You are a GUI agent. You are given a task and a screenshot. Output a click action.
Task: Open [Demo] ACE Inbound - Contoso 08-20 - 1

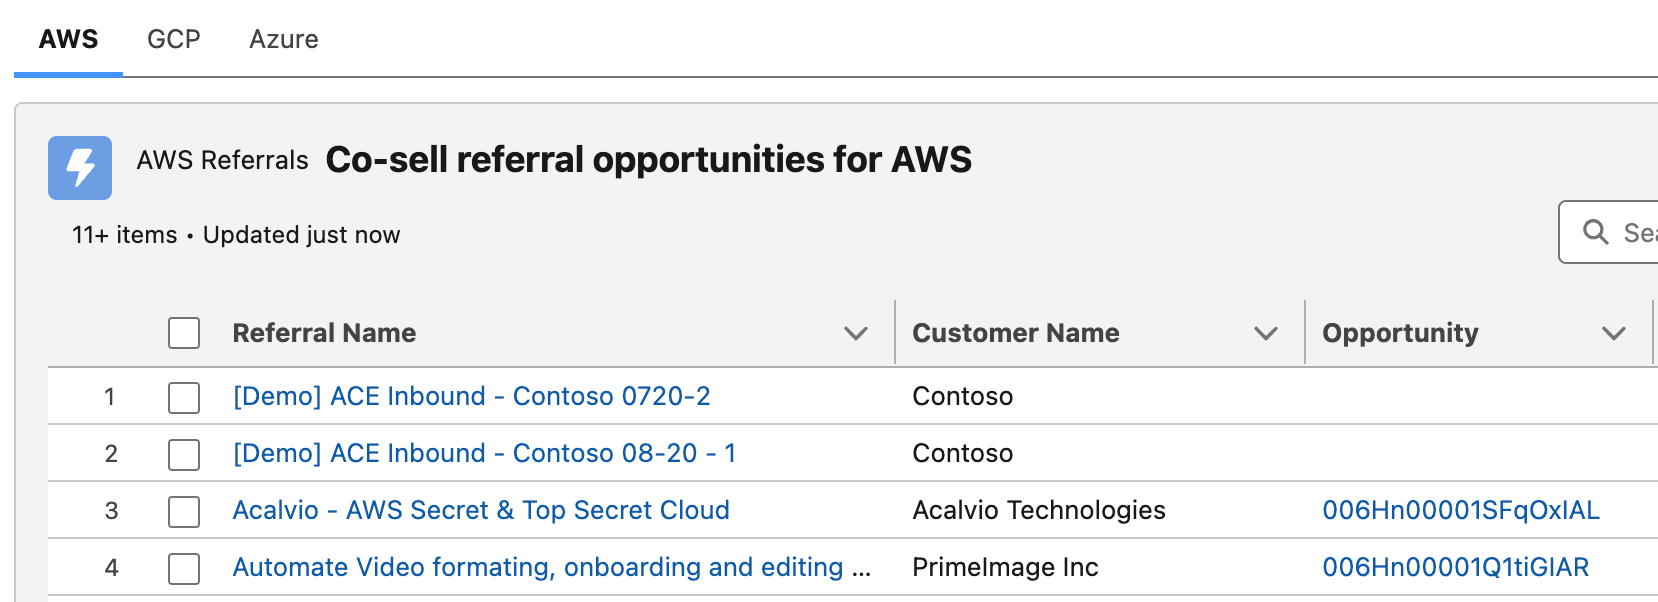tap(484, 453)
